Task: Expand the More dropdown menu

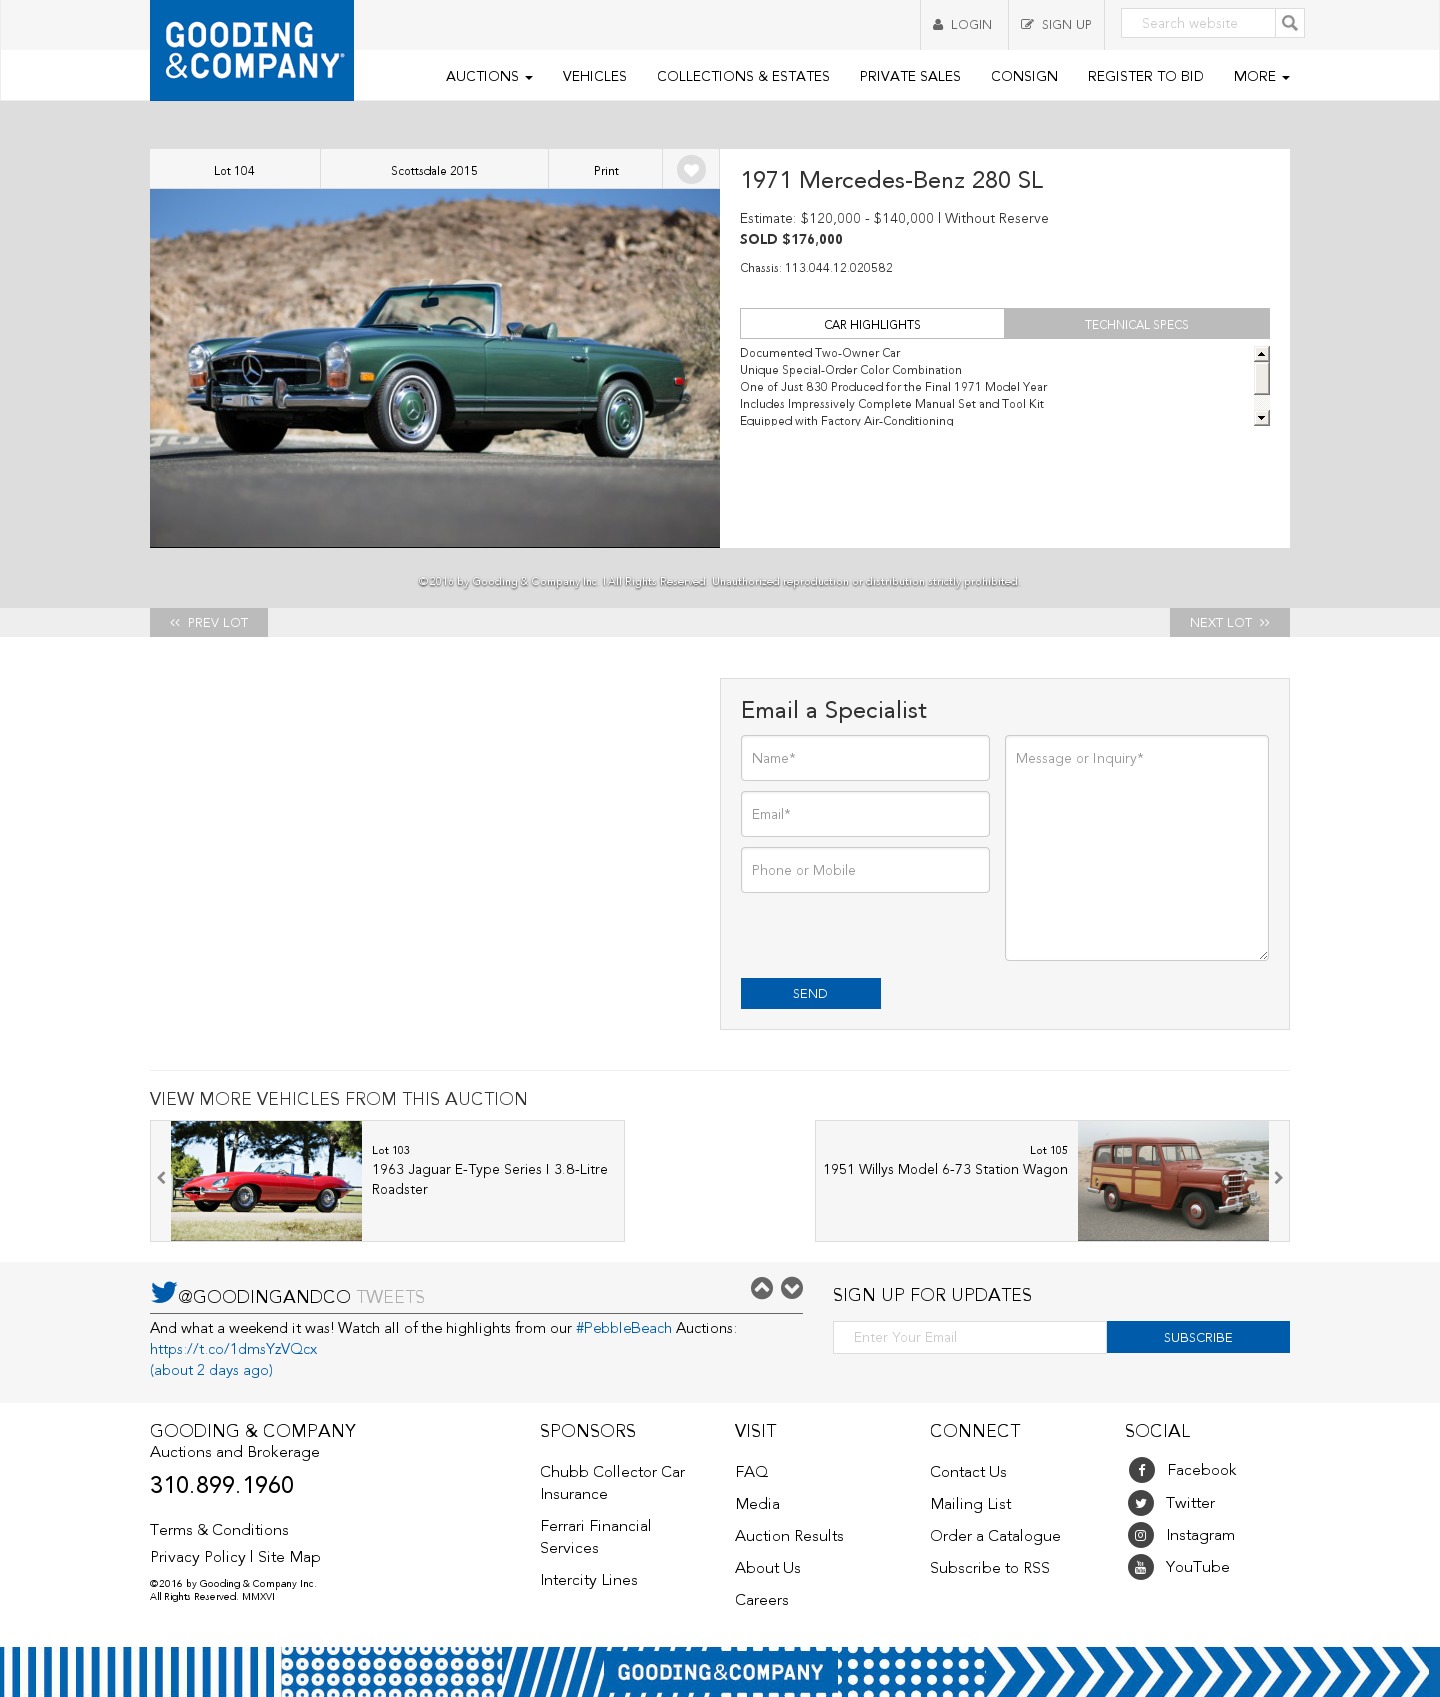Action: 1261,76
